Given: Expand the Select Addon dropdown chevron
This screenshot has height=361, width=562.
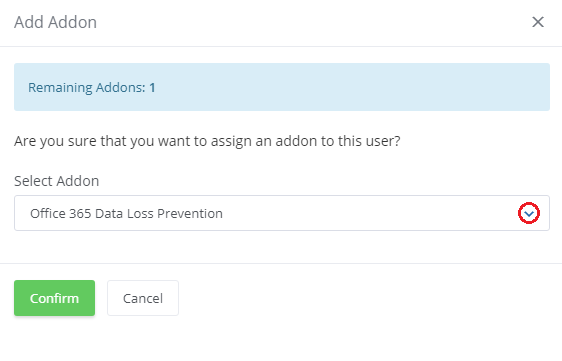Looking at the screenshot, I should tap(529, 213).
